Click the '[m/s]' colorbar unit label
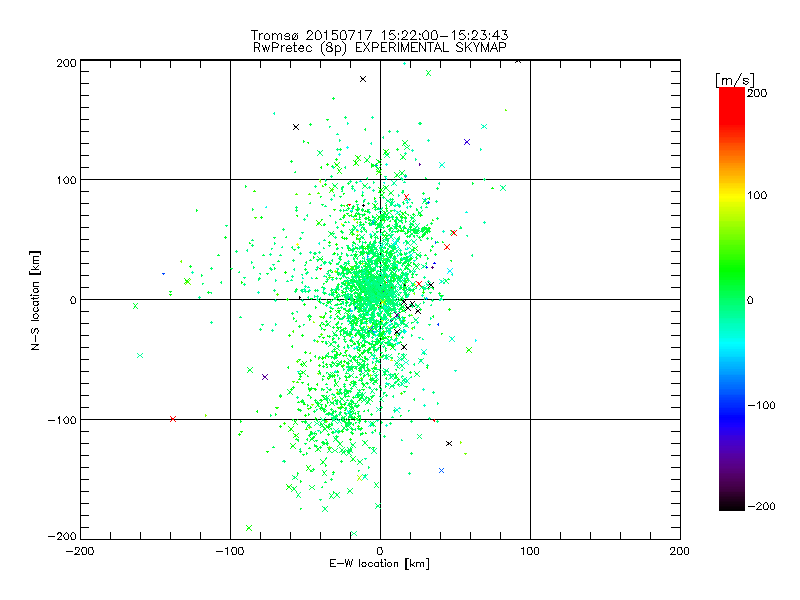800x600 pixels. pyautogui.click(x=735, y=80)
